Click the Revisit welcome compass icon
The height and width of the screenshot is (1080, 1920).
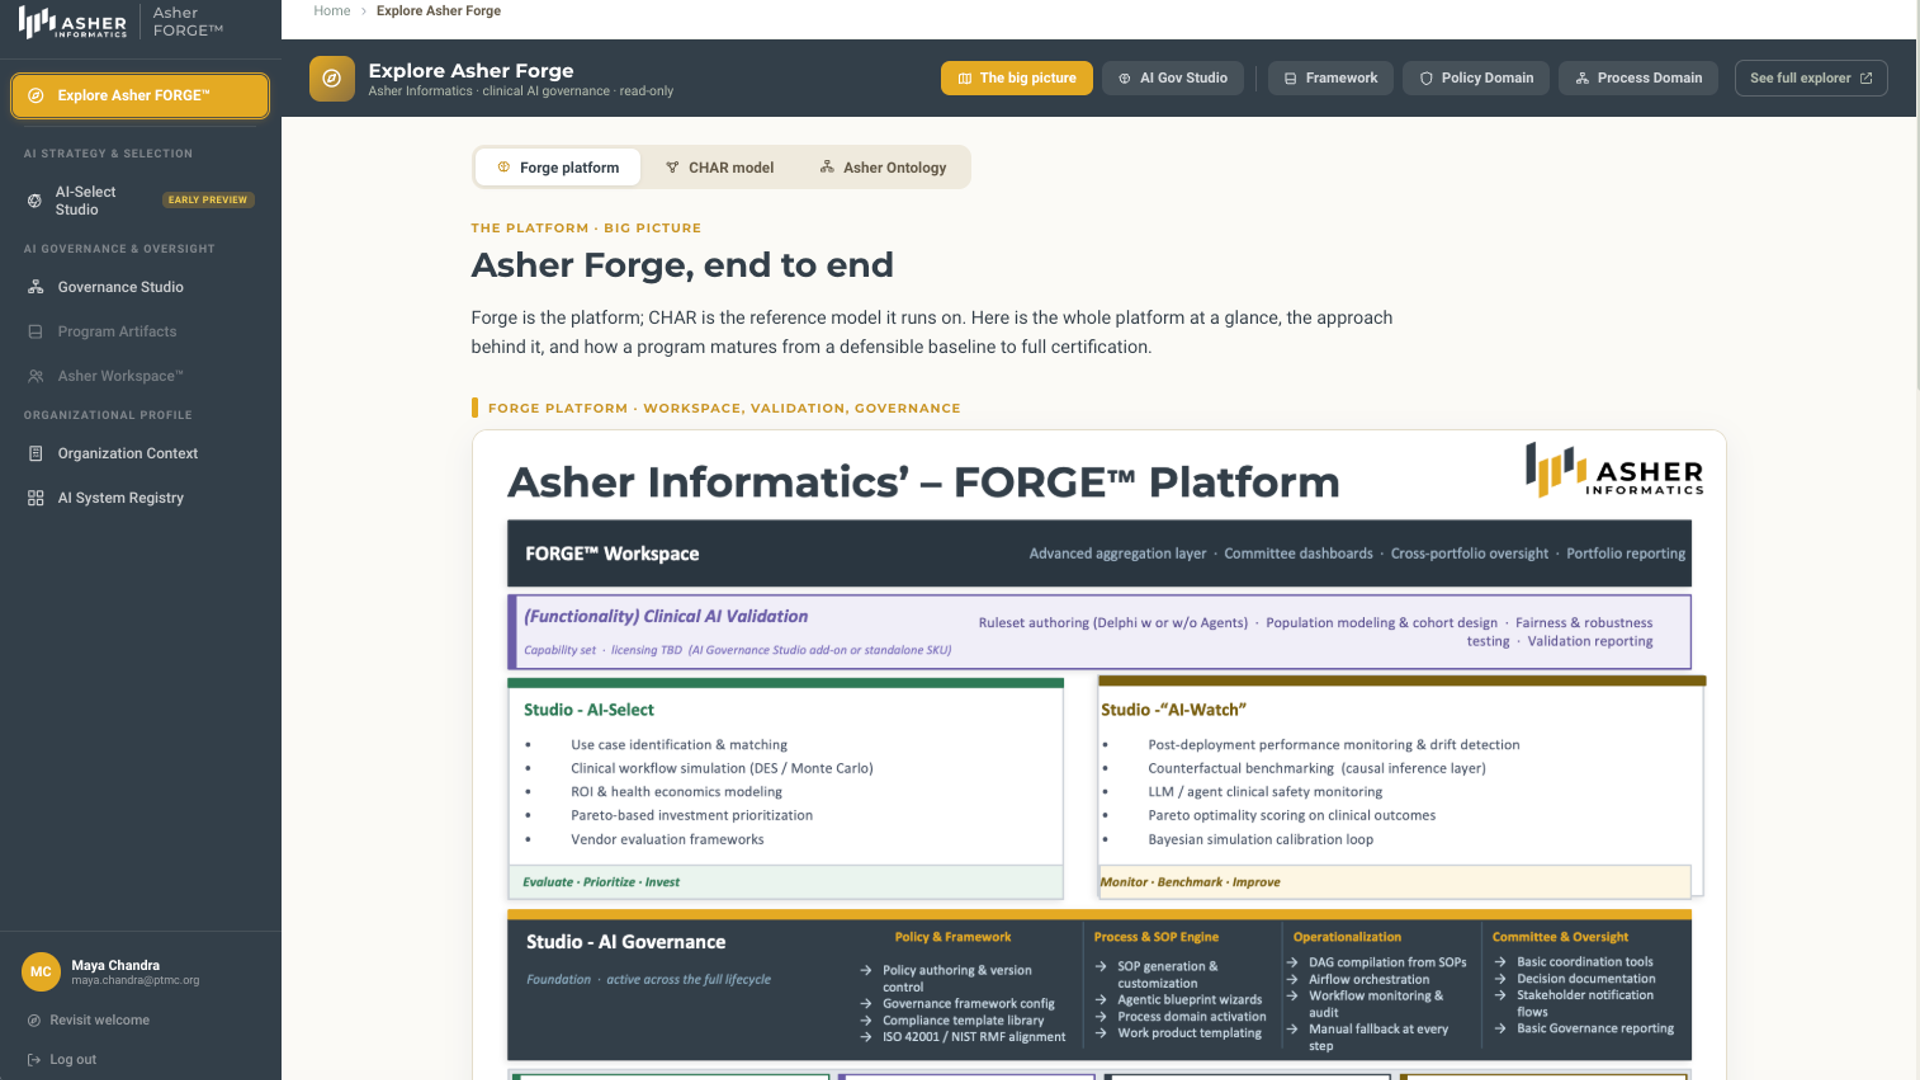coord(34,1020)
